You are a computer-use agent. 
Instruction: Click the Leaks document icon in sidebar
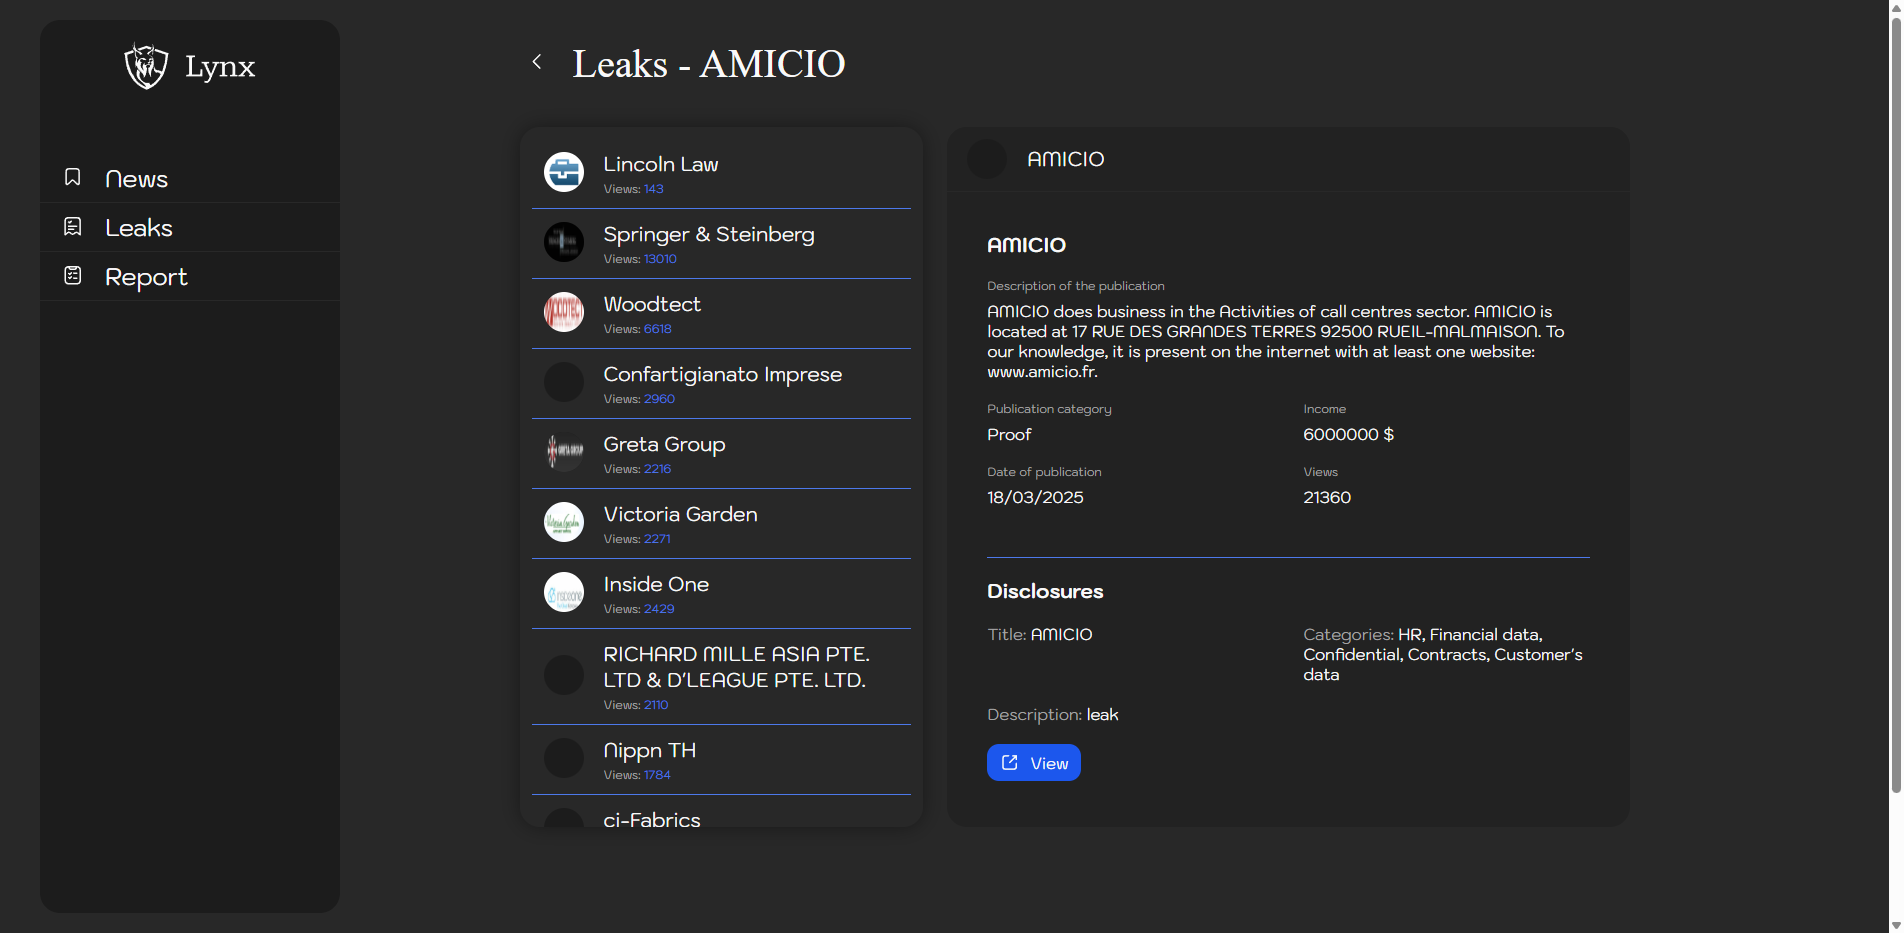(73, 227)
